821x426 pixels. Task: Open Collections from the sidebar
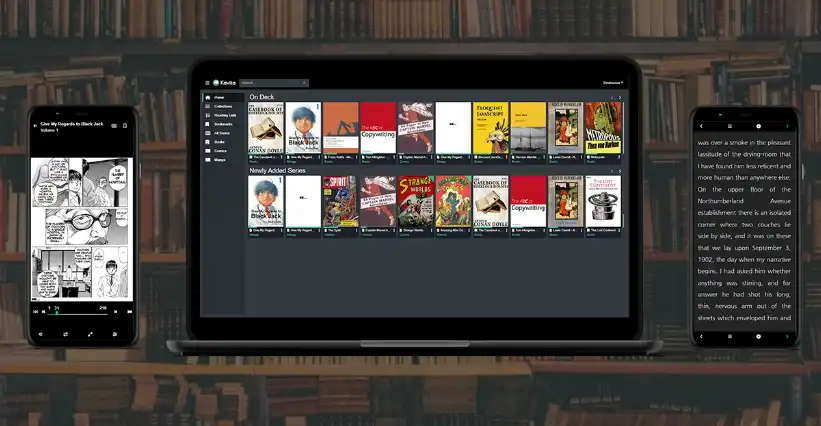click(224, 106)
